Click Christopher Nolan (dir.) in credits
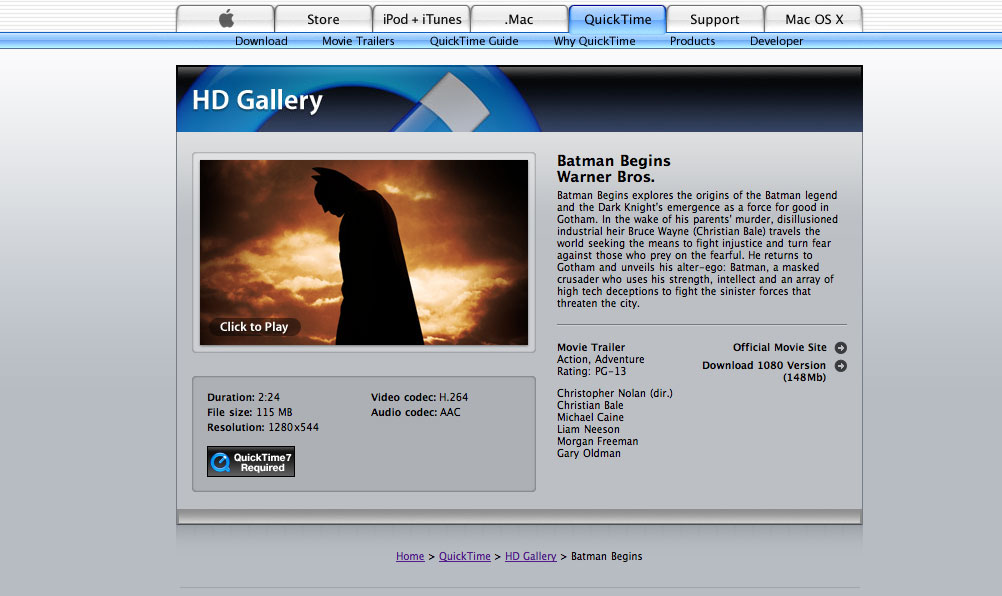Viewport: 1002px width, 596px height. [x=615, y=394]
